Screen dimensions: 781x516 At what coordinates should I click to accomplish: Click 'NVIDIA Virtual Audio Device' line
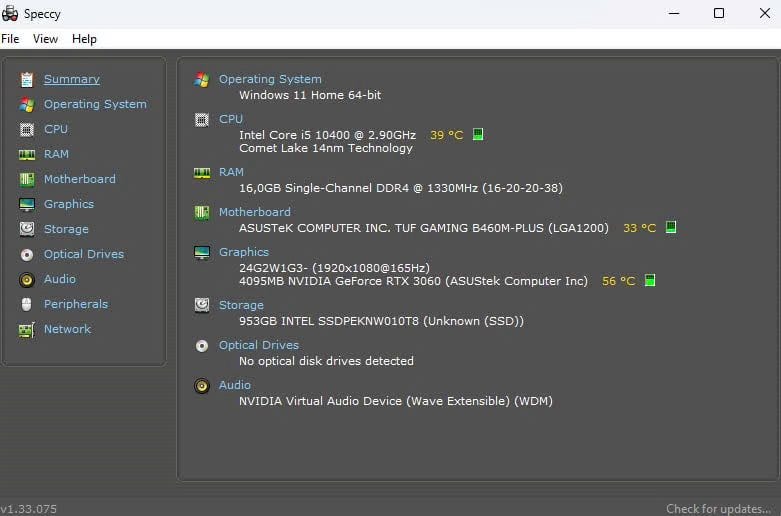396,400
